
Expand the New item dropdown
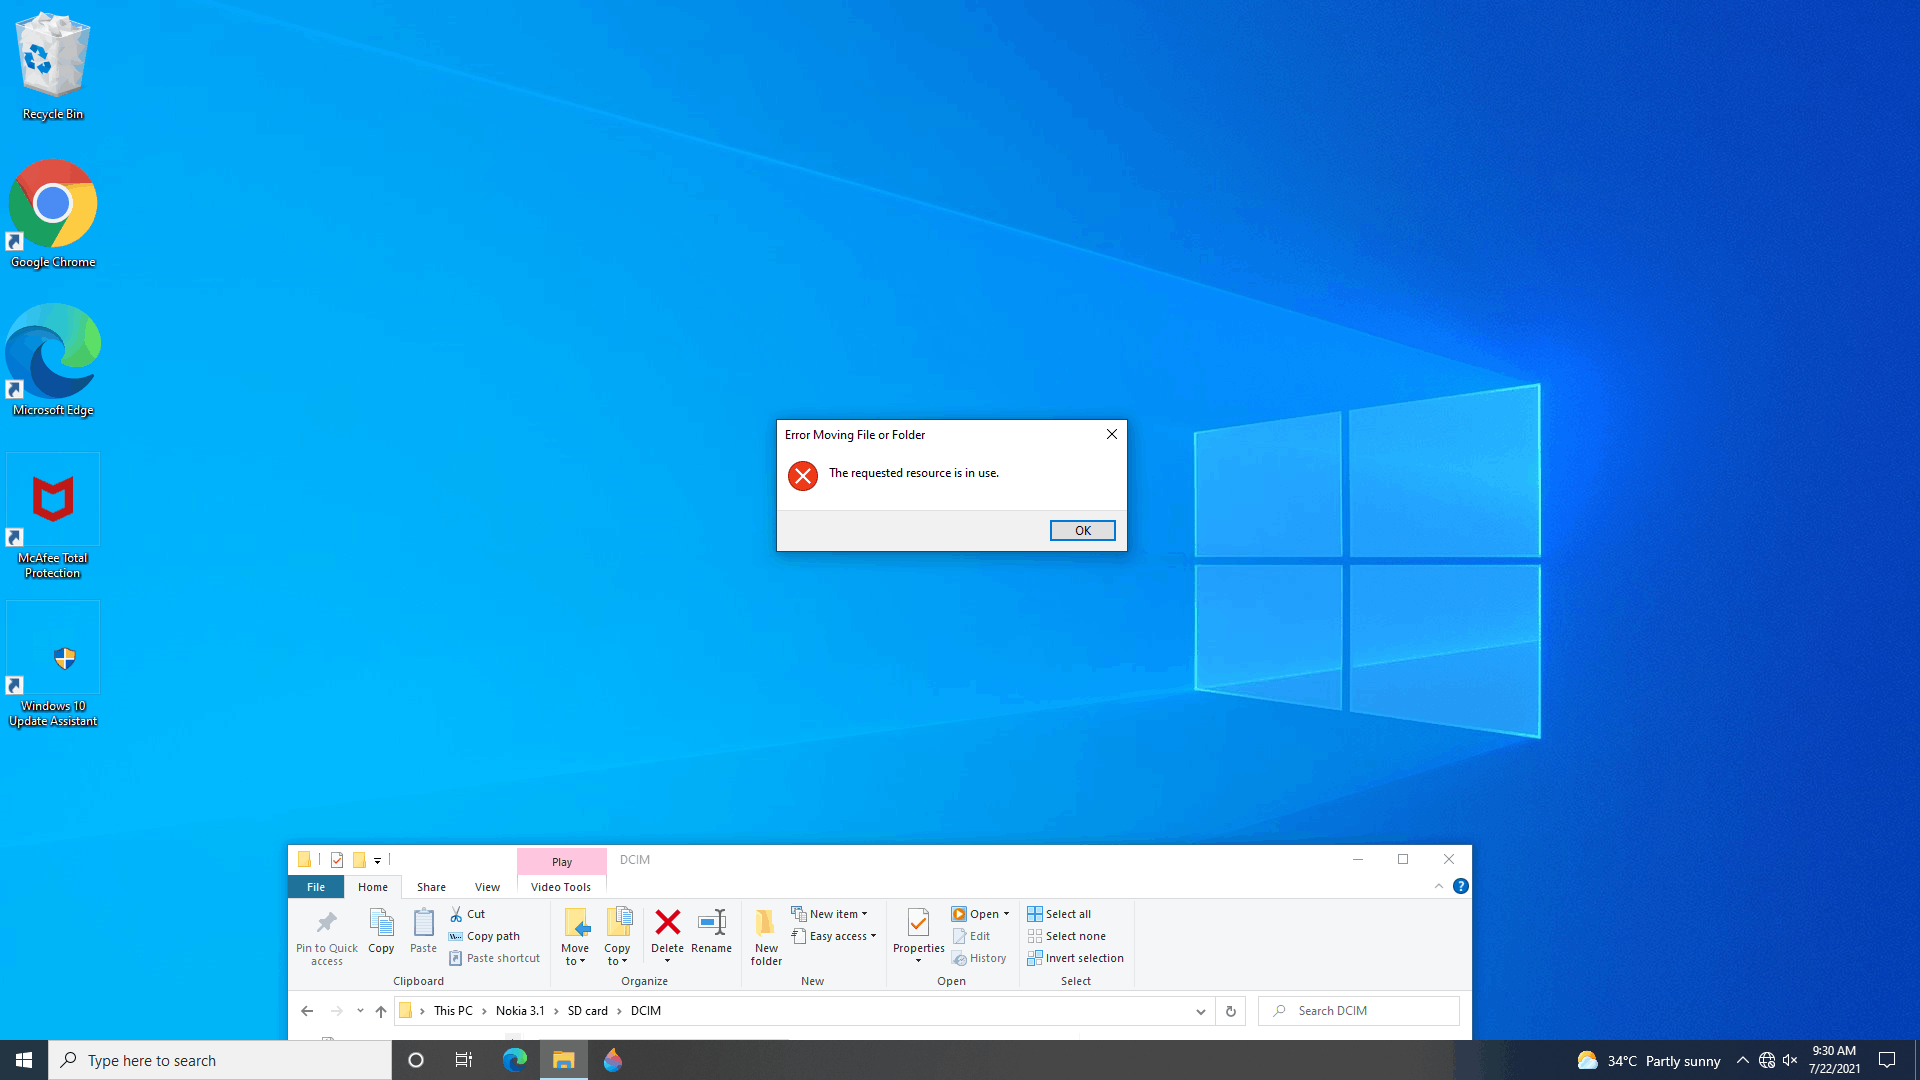coord(864,914)
